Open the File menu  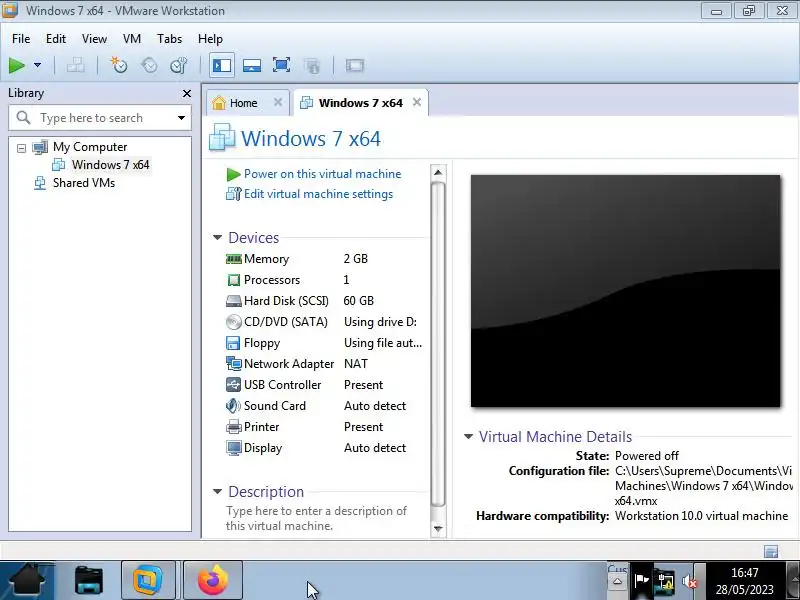[21, 39]
